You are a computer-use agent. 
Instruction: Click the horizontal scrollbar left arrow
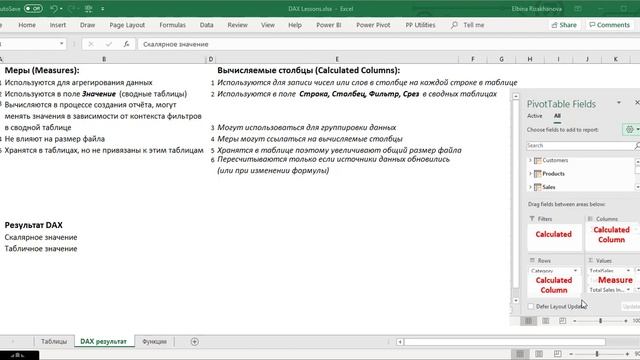(x=400, y=342)
